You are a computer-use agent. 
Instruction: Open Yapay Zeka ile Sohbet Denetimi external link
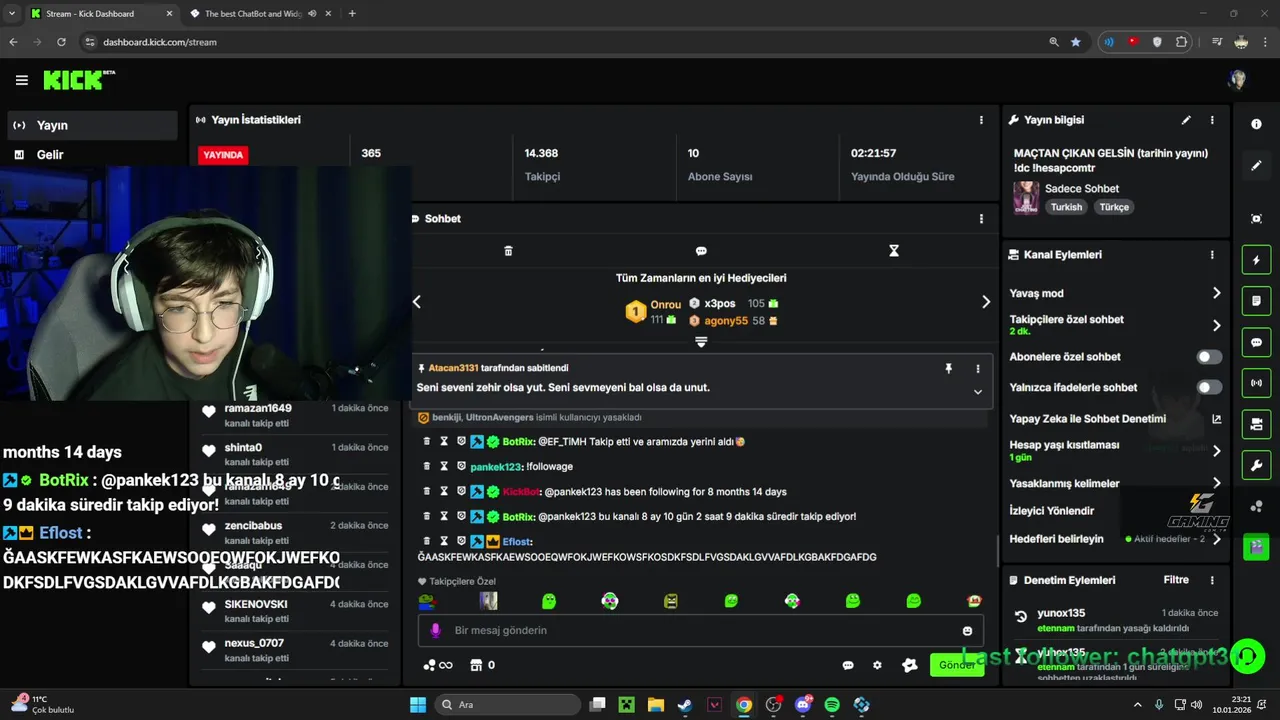(1217, 419)
